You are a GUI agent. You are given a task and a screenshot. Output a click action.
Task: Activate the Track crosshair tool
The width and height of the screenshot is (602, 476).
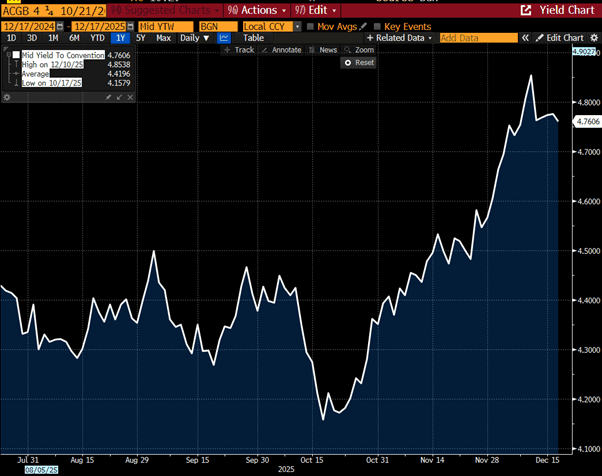tap(238, 50)
